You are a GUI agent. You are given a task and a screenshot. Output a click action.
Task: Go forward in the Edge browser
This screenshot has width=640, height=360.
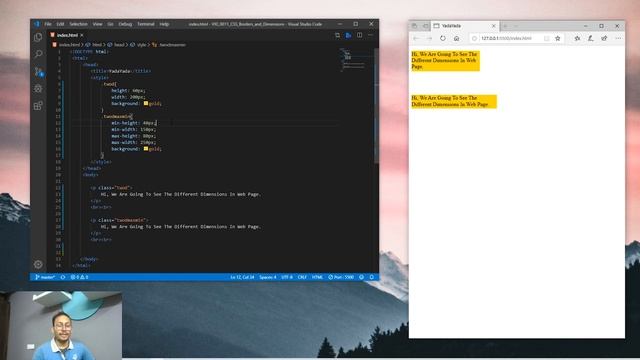pyautogui.click(x=429, y=38)
